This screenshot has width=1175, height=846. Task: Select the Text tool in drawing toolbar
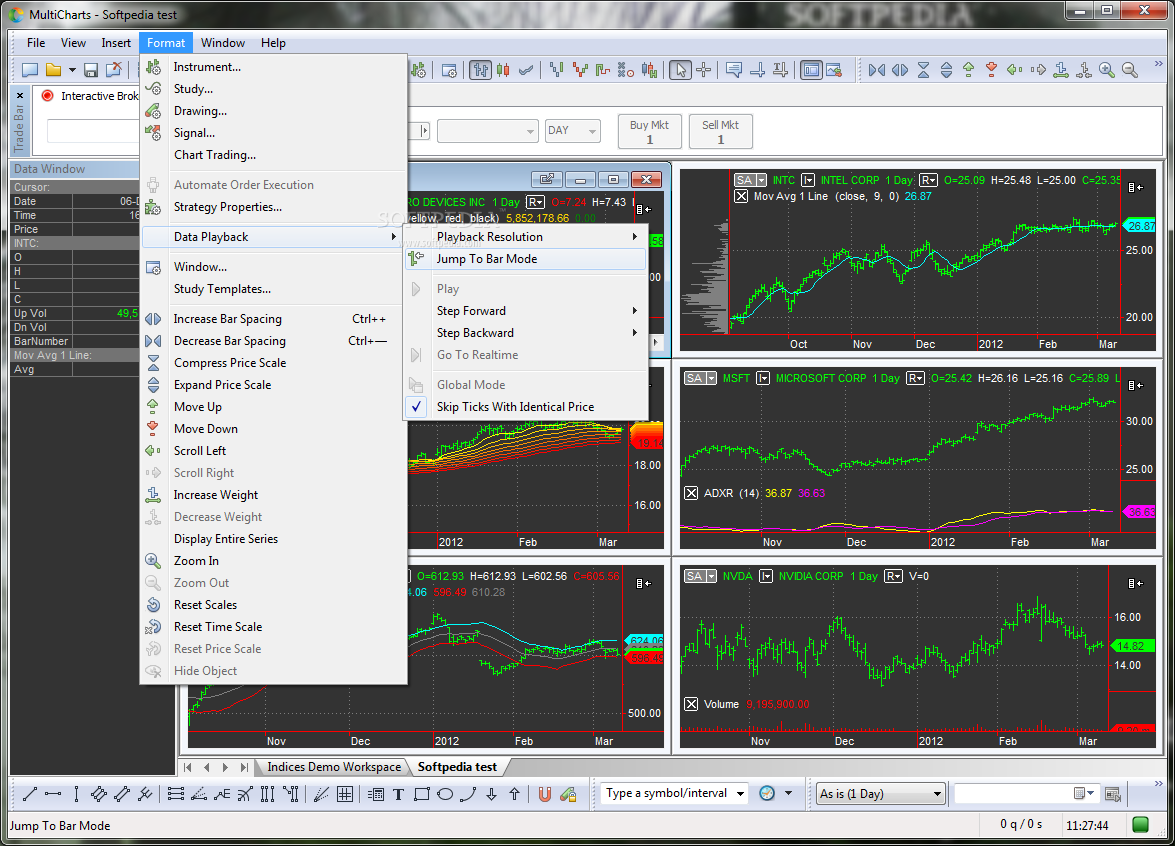(398, 794)
